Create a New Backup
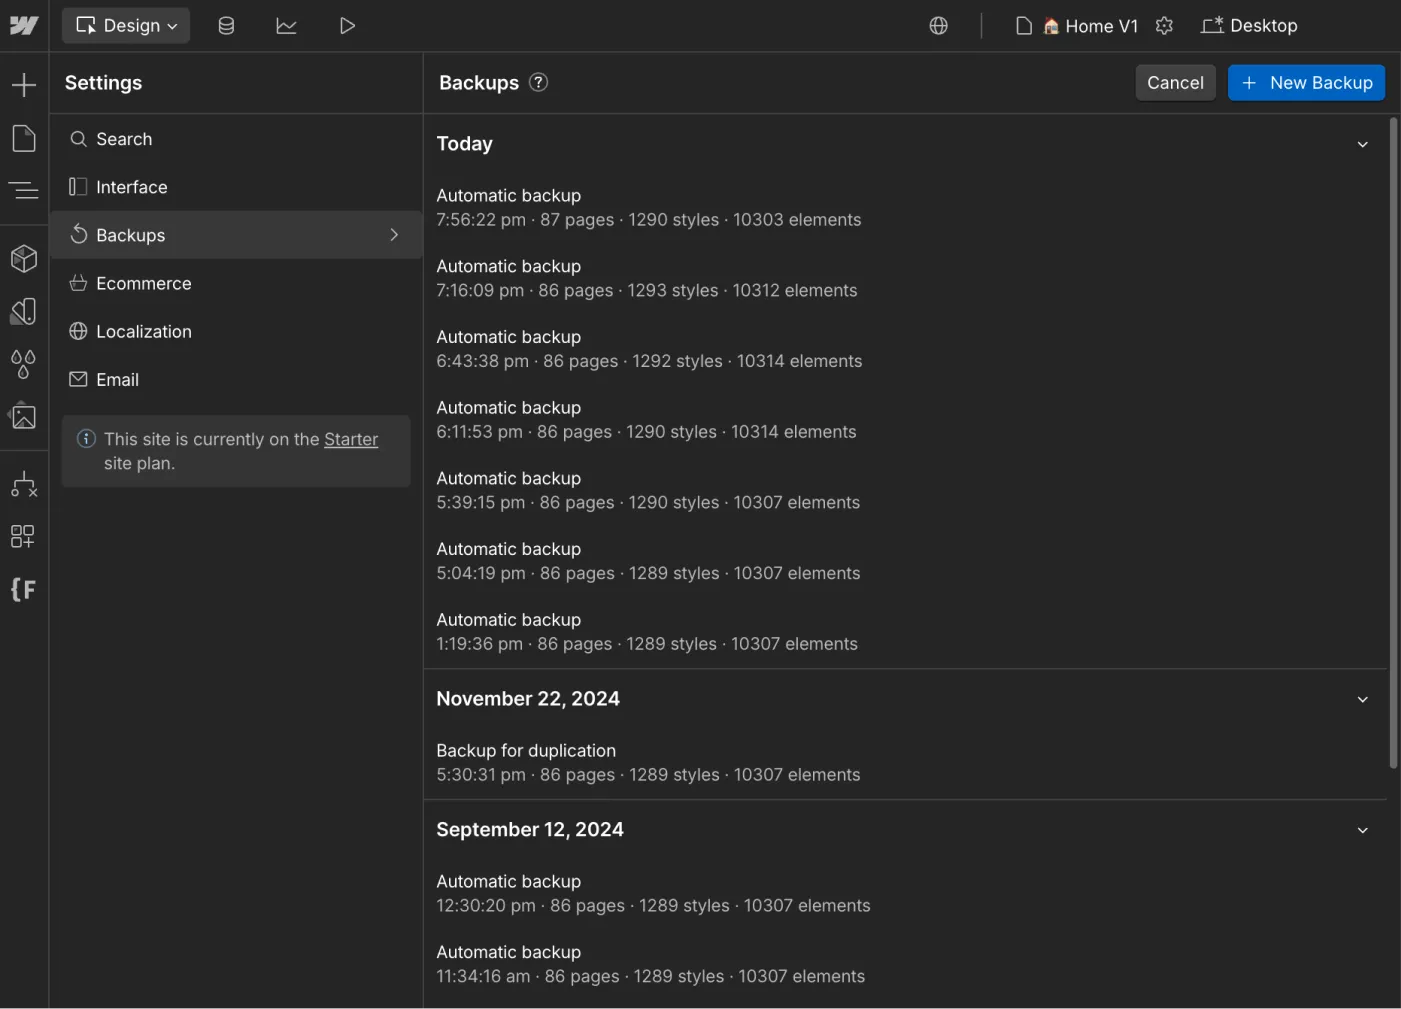The height and width of the screenshot is (1009, 1401). pyautogui.click(x=1306, y=82)
